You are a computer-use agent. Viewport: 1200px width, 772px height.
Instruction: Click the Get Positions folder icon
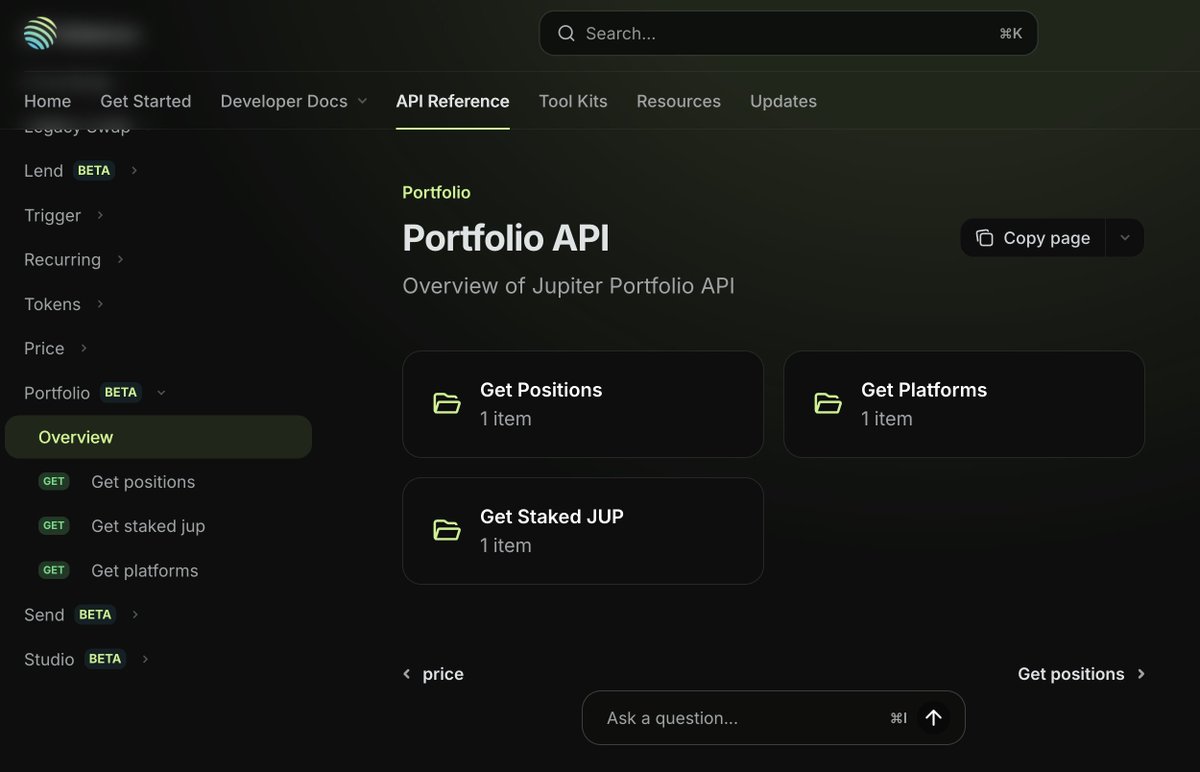pyautogui.click(x=447, y=404)
